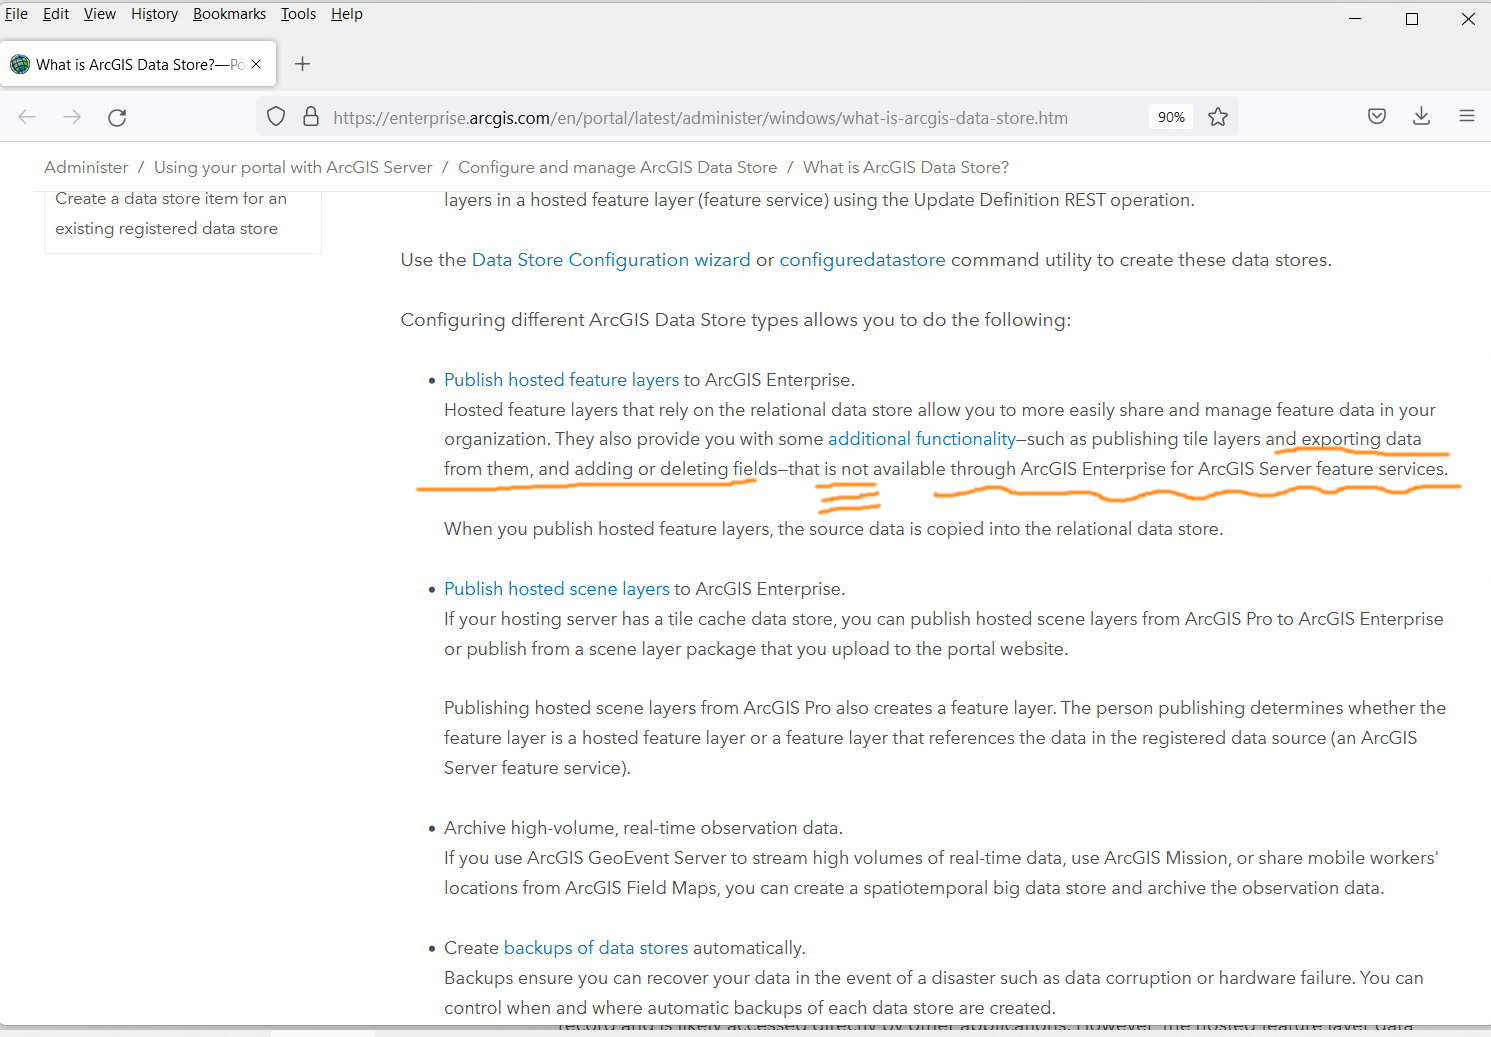Open the tracking protection shield
The width and height of the screenshot is (1491, 1037).
(276, 117)
